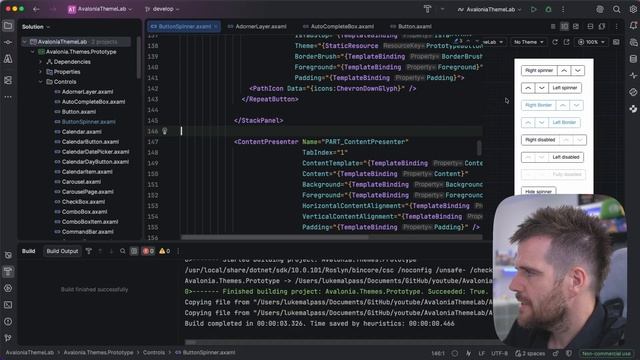This screenshot has width=640, height=360.
Task: Search the build output with magnifier icon
Action: click(x=122, y=251)
